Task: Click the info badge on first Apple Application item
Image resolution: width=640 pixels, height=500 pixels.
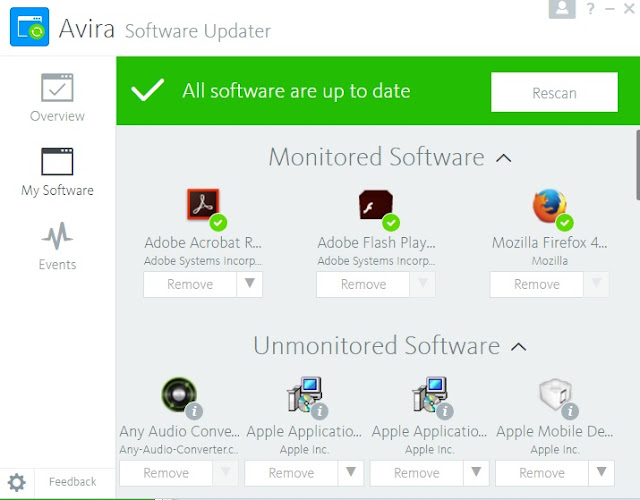Action: [320, 411]
